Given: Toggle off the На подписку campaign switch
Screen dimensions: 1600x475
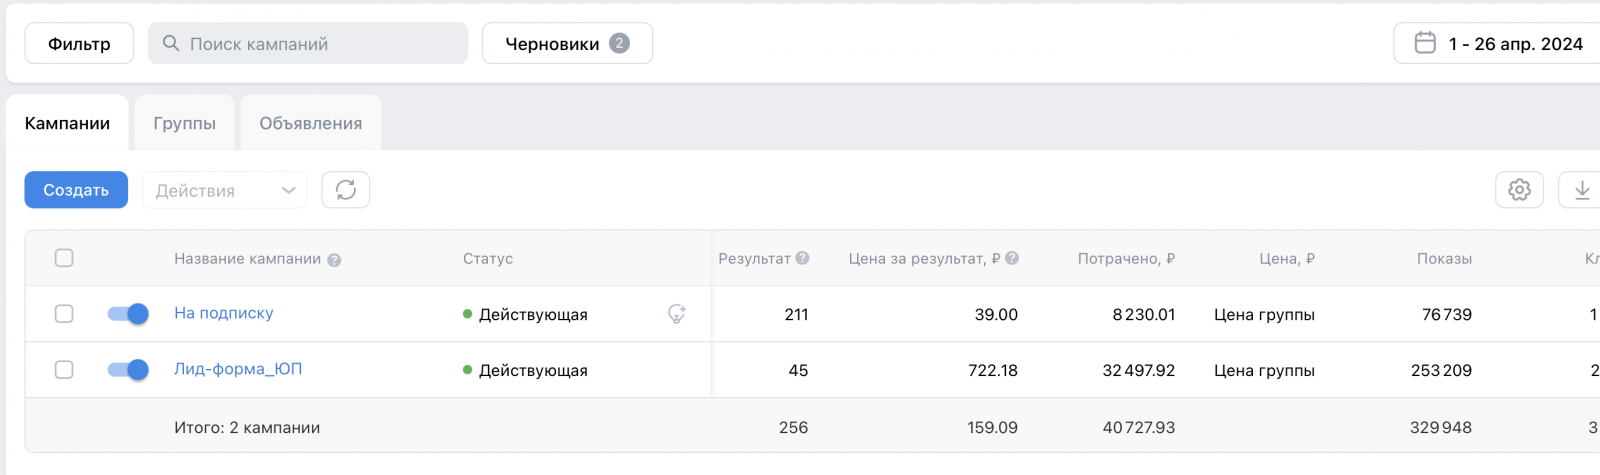Looking at the screenshot, I should pos(128,314).
